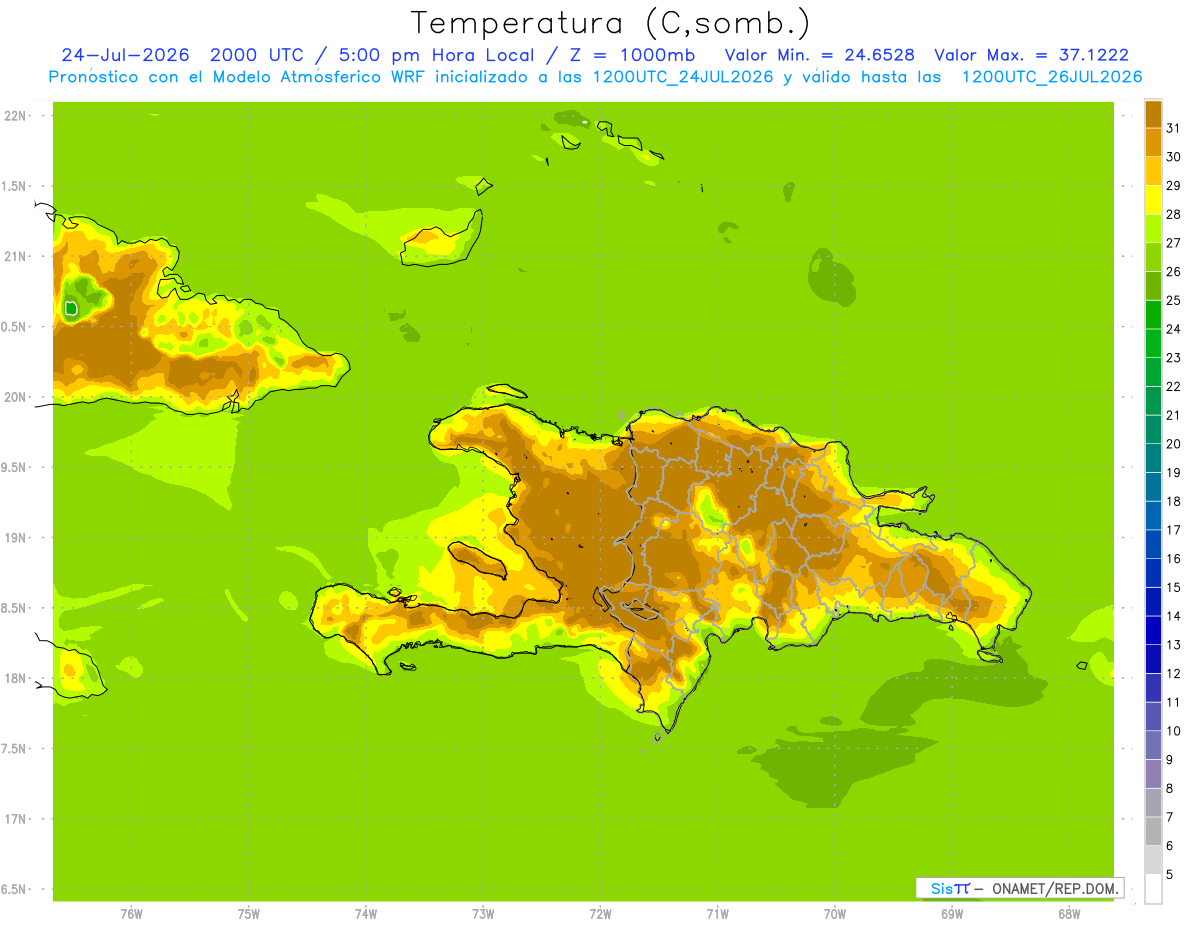Select the 'Z = 1000mb' level text
Image resolution: width=1200 pixels, height=927 pixels.
tap(632, 55)
